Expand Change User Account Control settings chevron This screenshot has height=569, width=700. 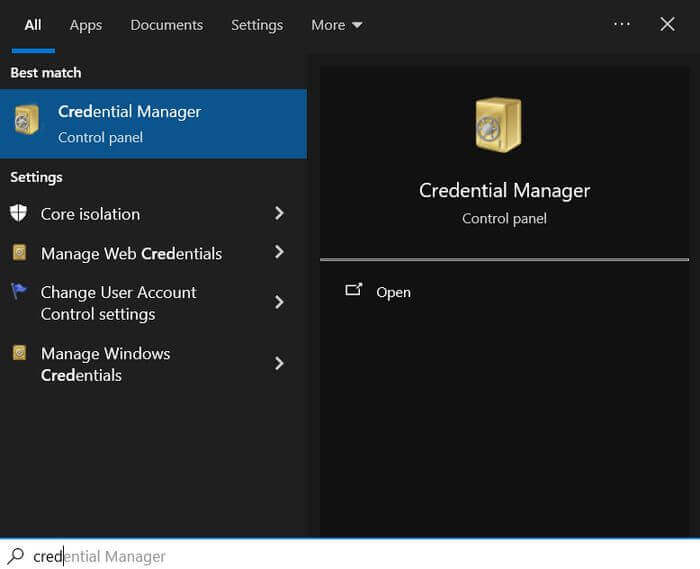point(279,302)
